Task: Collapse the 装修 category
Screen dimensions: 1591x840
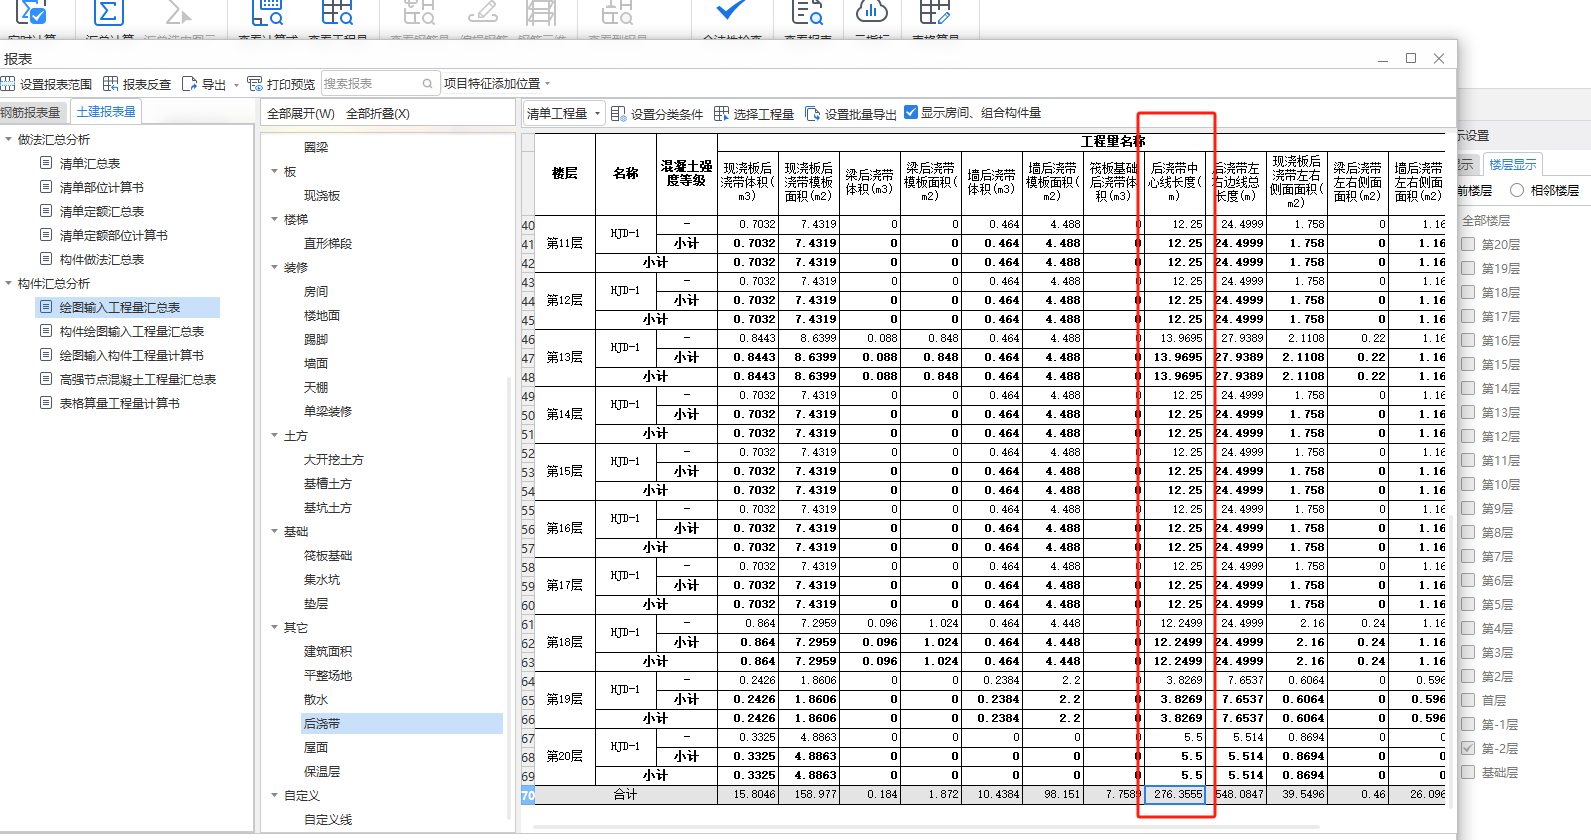Action: [275, 267]
